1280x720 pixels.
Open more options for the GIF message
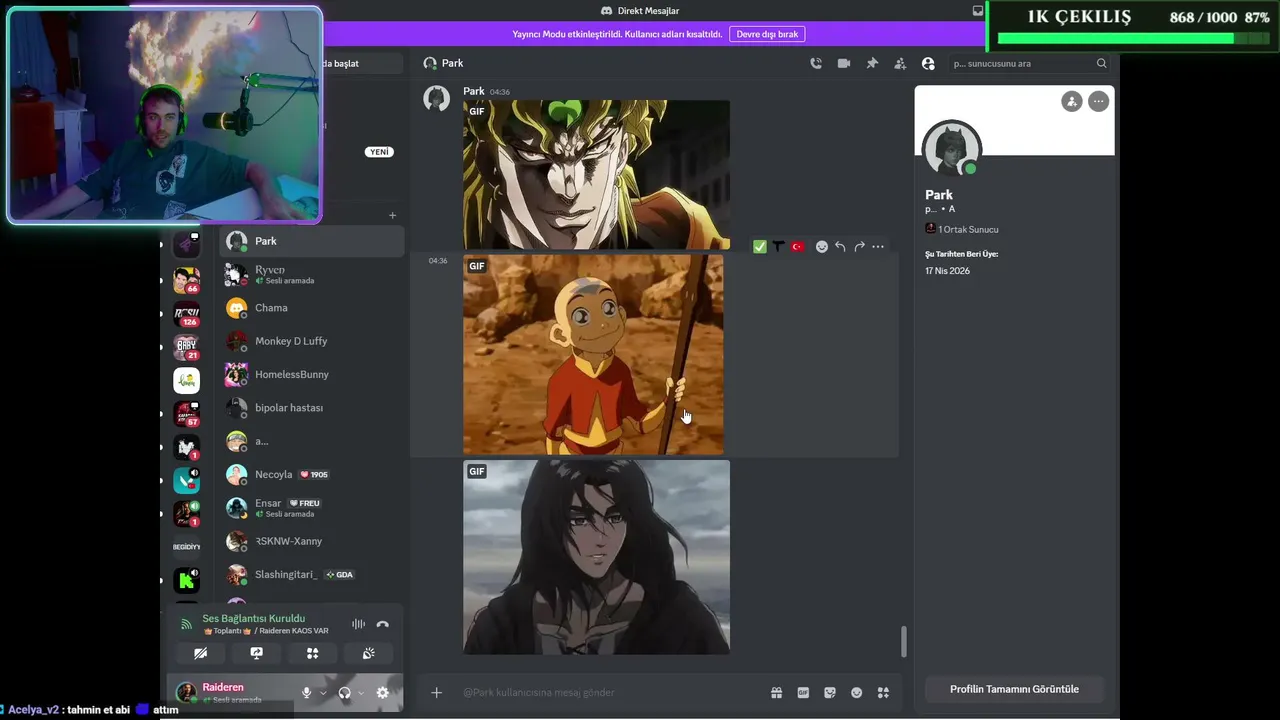(878, 247)
